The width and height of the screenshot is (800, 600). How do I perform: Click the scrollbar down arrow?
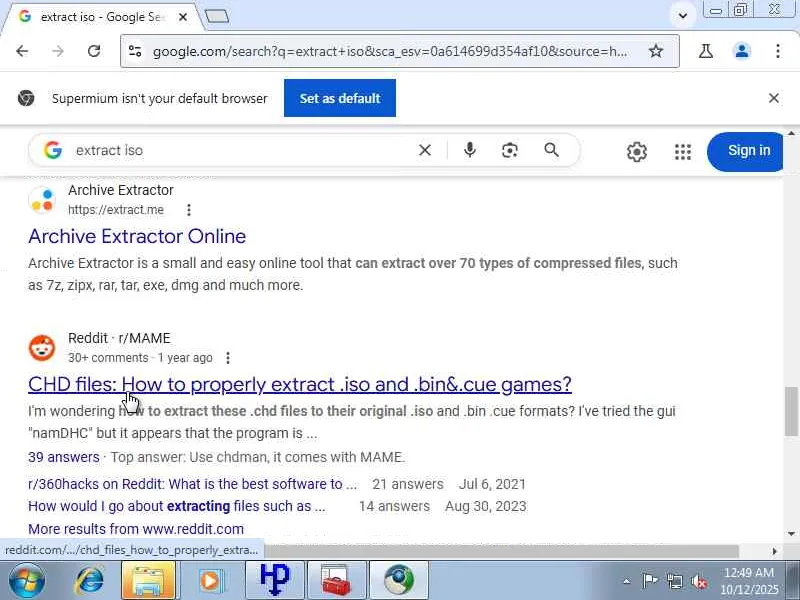tap(791, 534)
